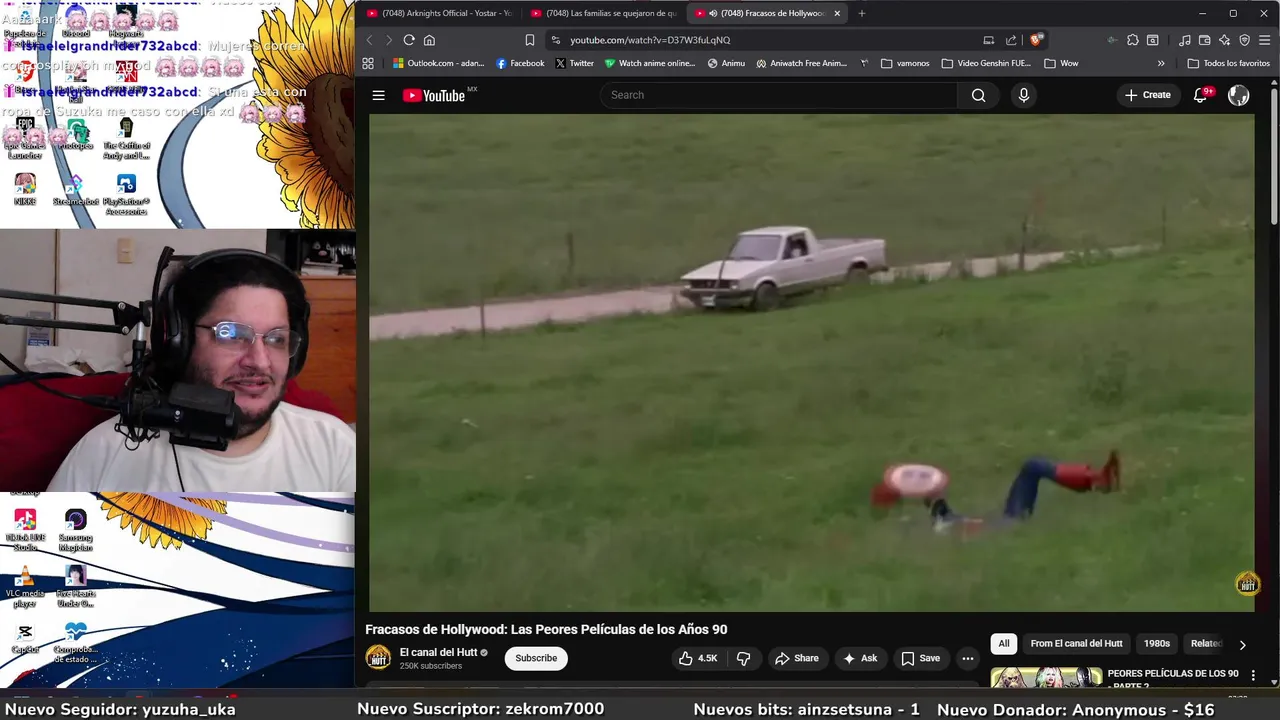
Task: Open the Facebook bookmark
Action: [x=520, y=63]
